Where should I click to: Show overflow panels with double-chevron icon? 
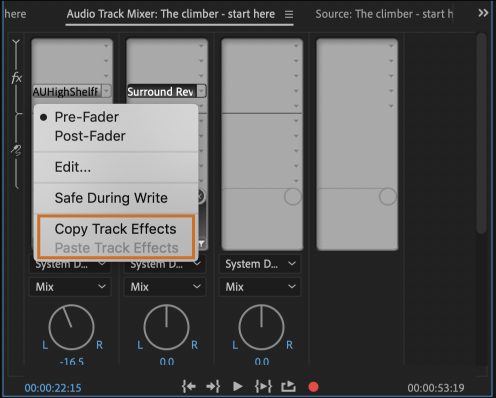pos(483,13)
